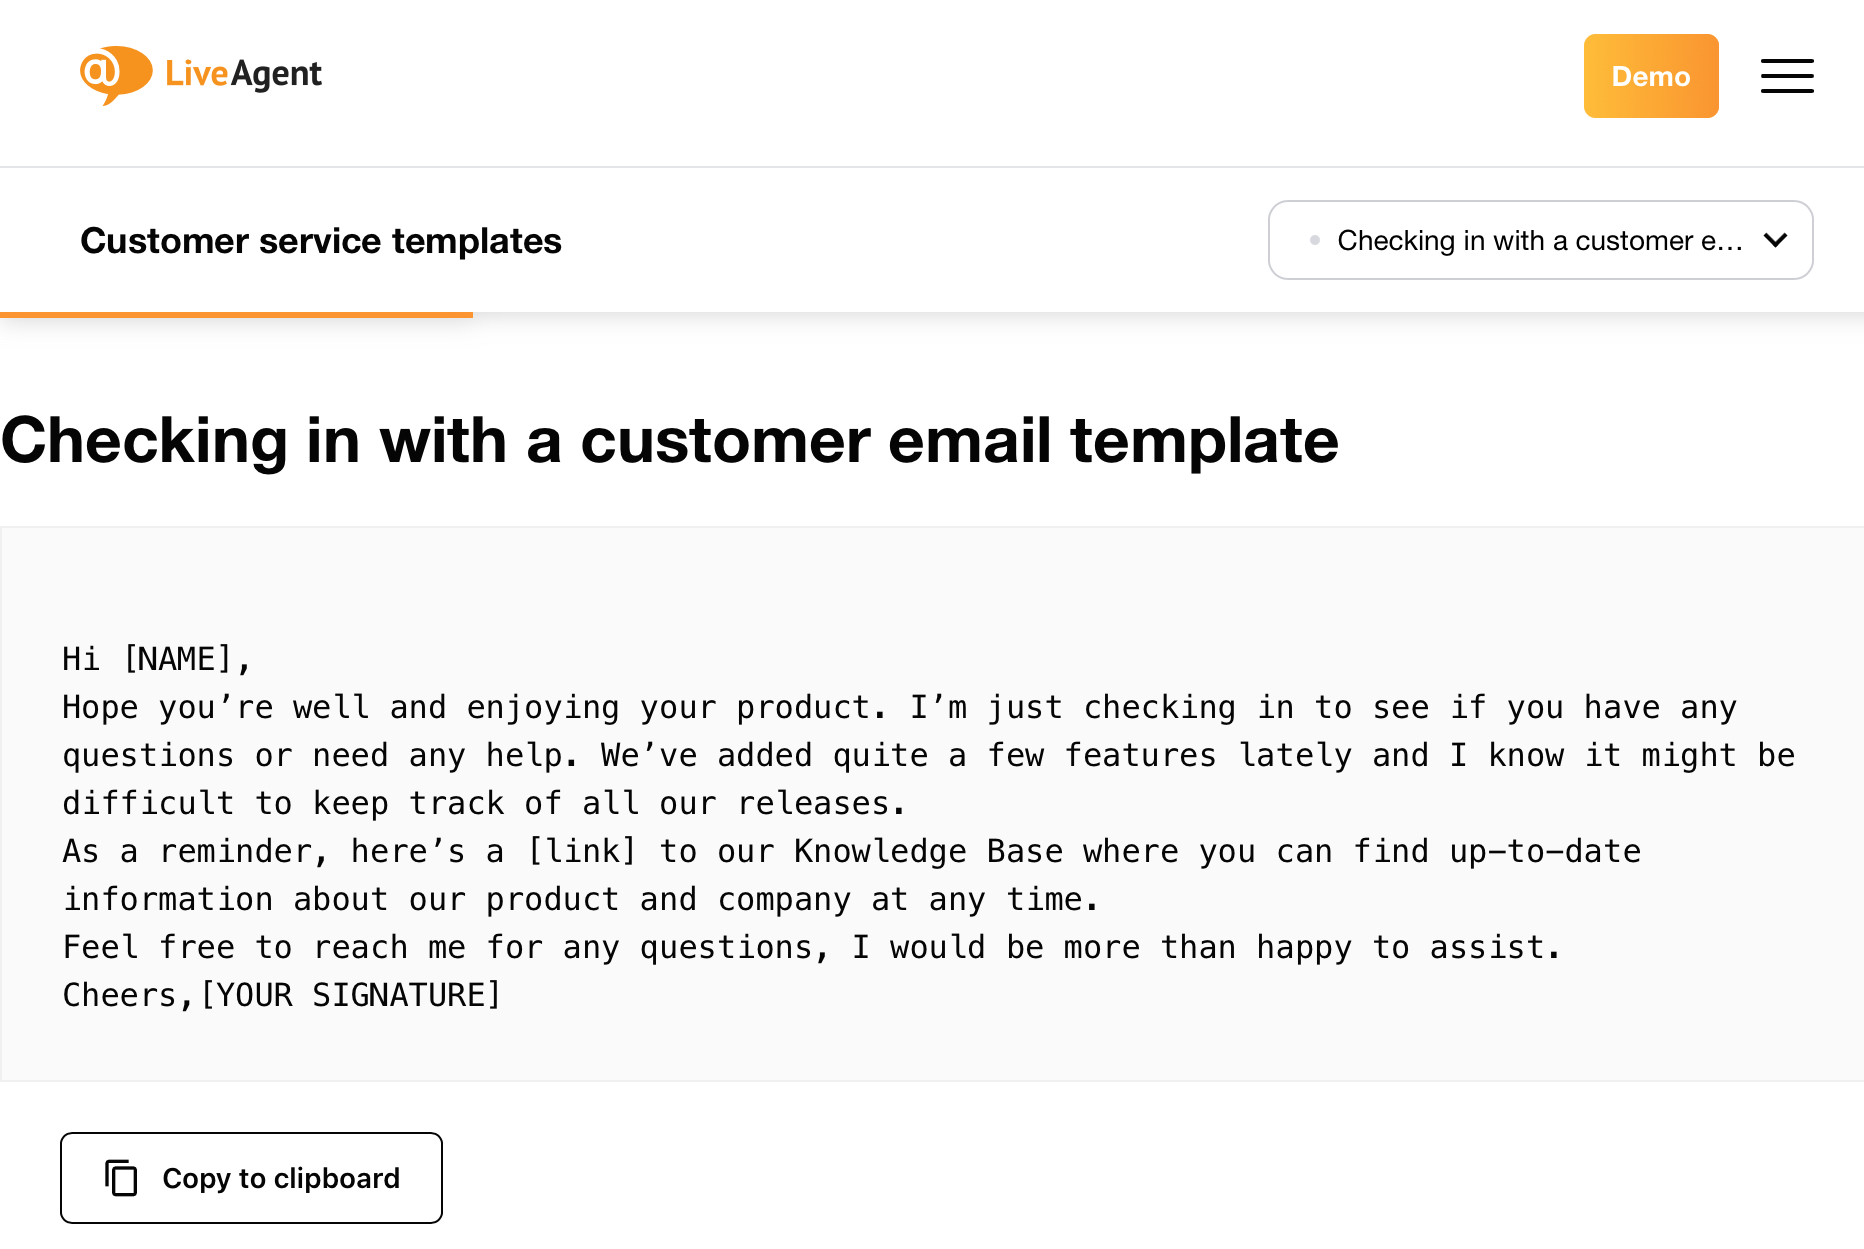
Task: Click the orange tab underline indicator
Action: [237, 315]
